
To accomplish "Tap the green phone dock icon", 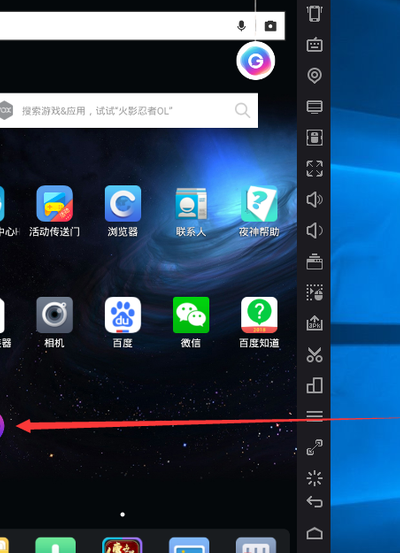I will (55, 545).
